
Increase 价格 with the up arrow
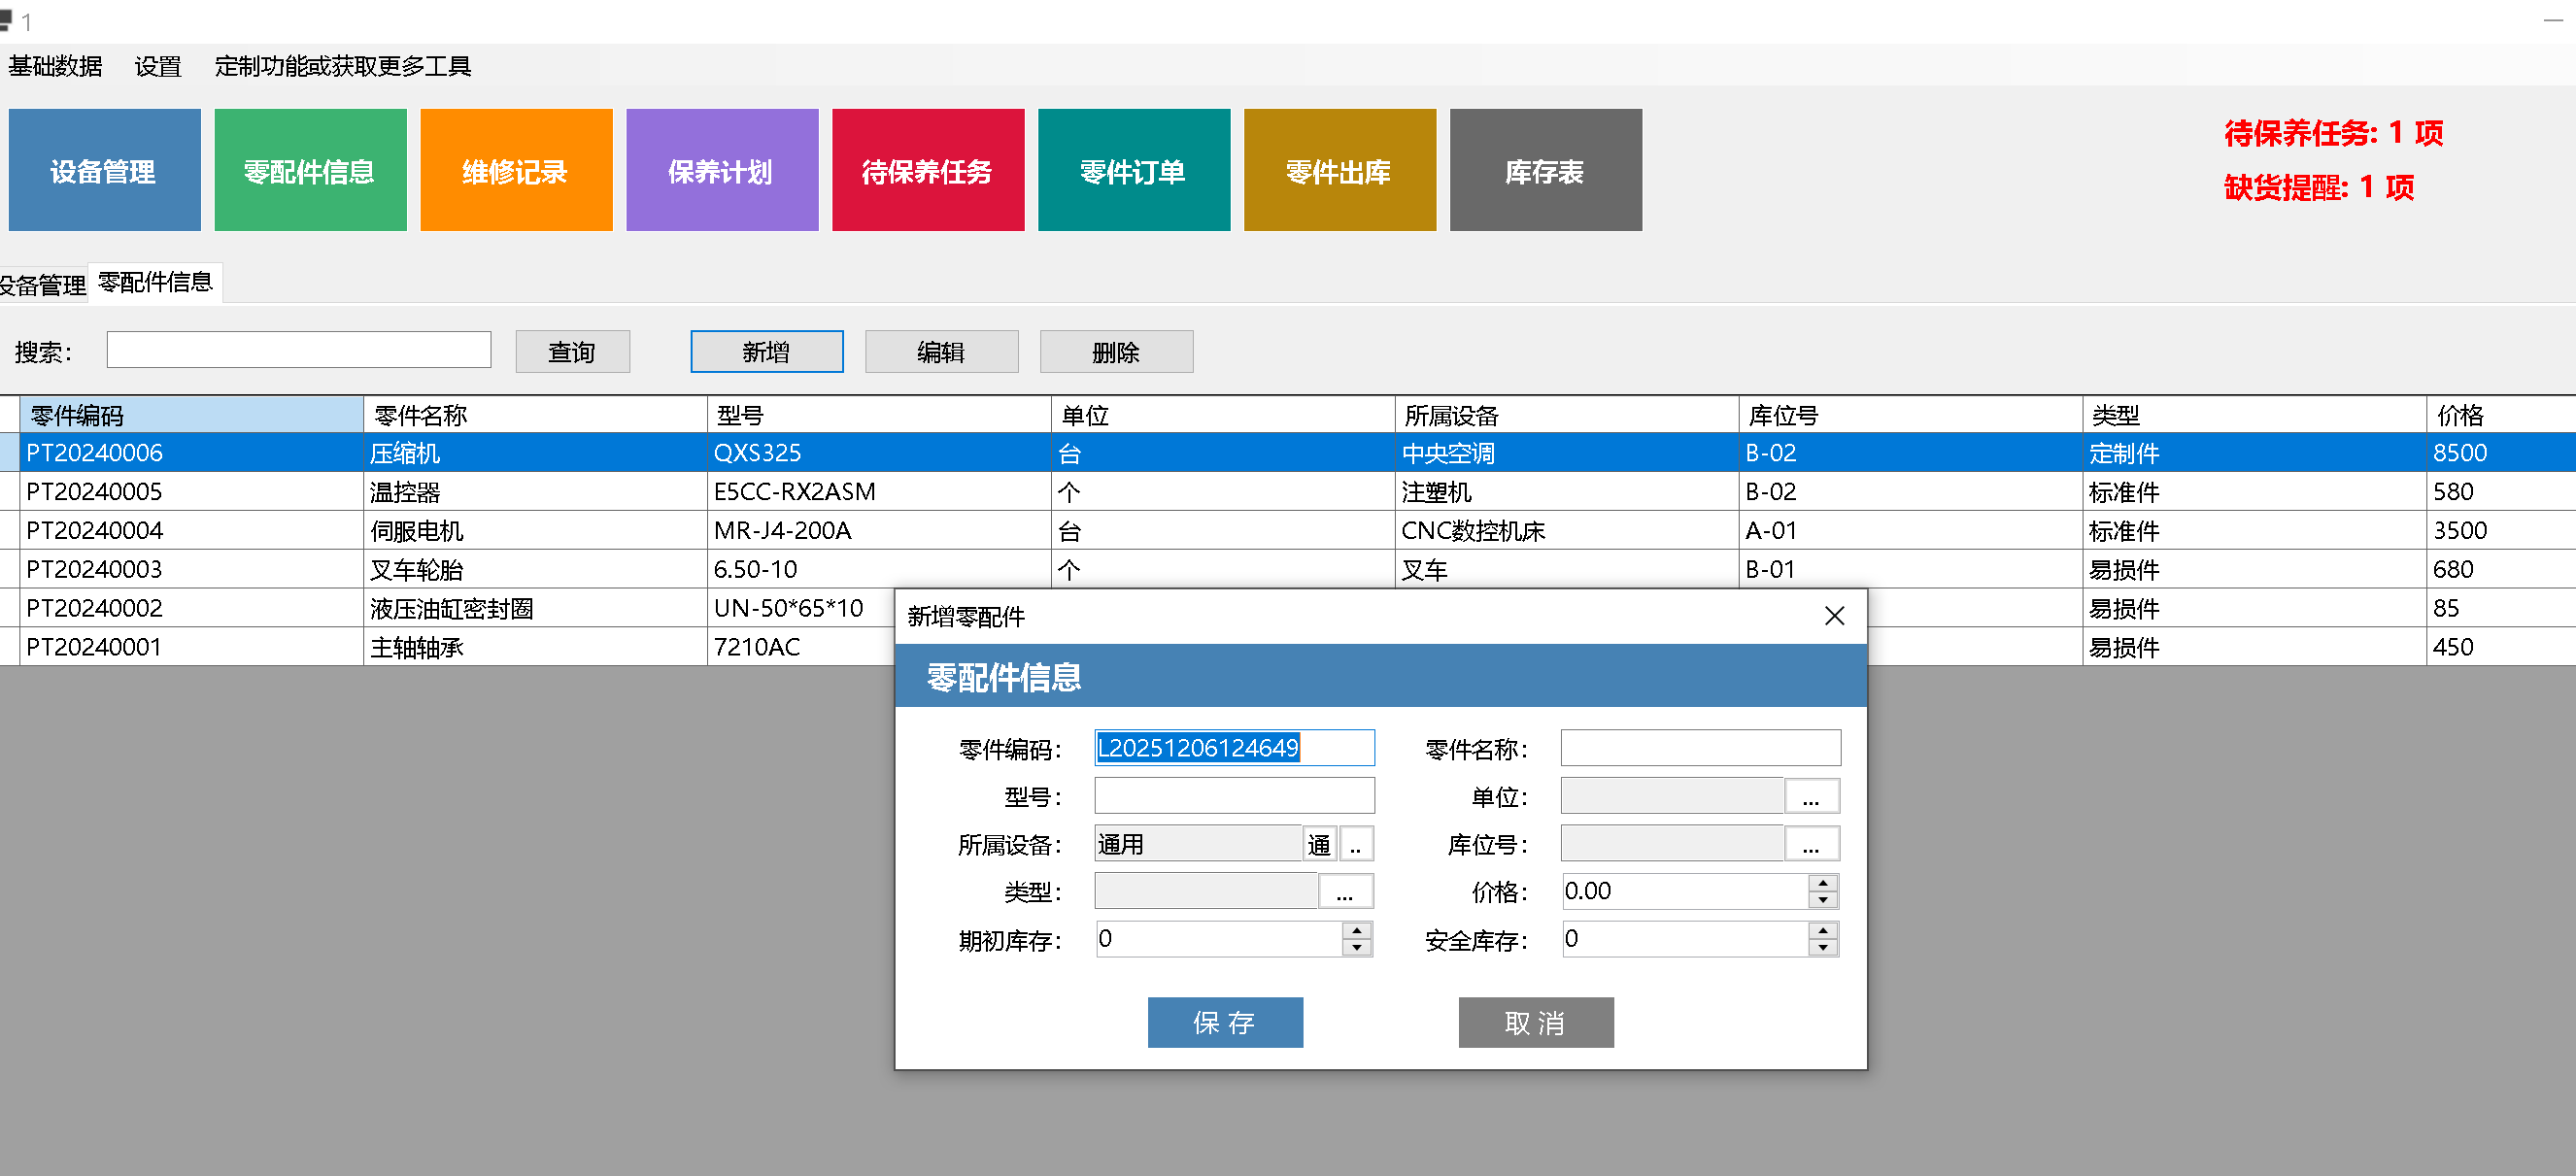click(1823, 883)
